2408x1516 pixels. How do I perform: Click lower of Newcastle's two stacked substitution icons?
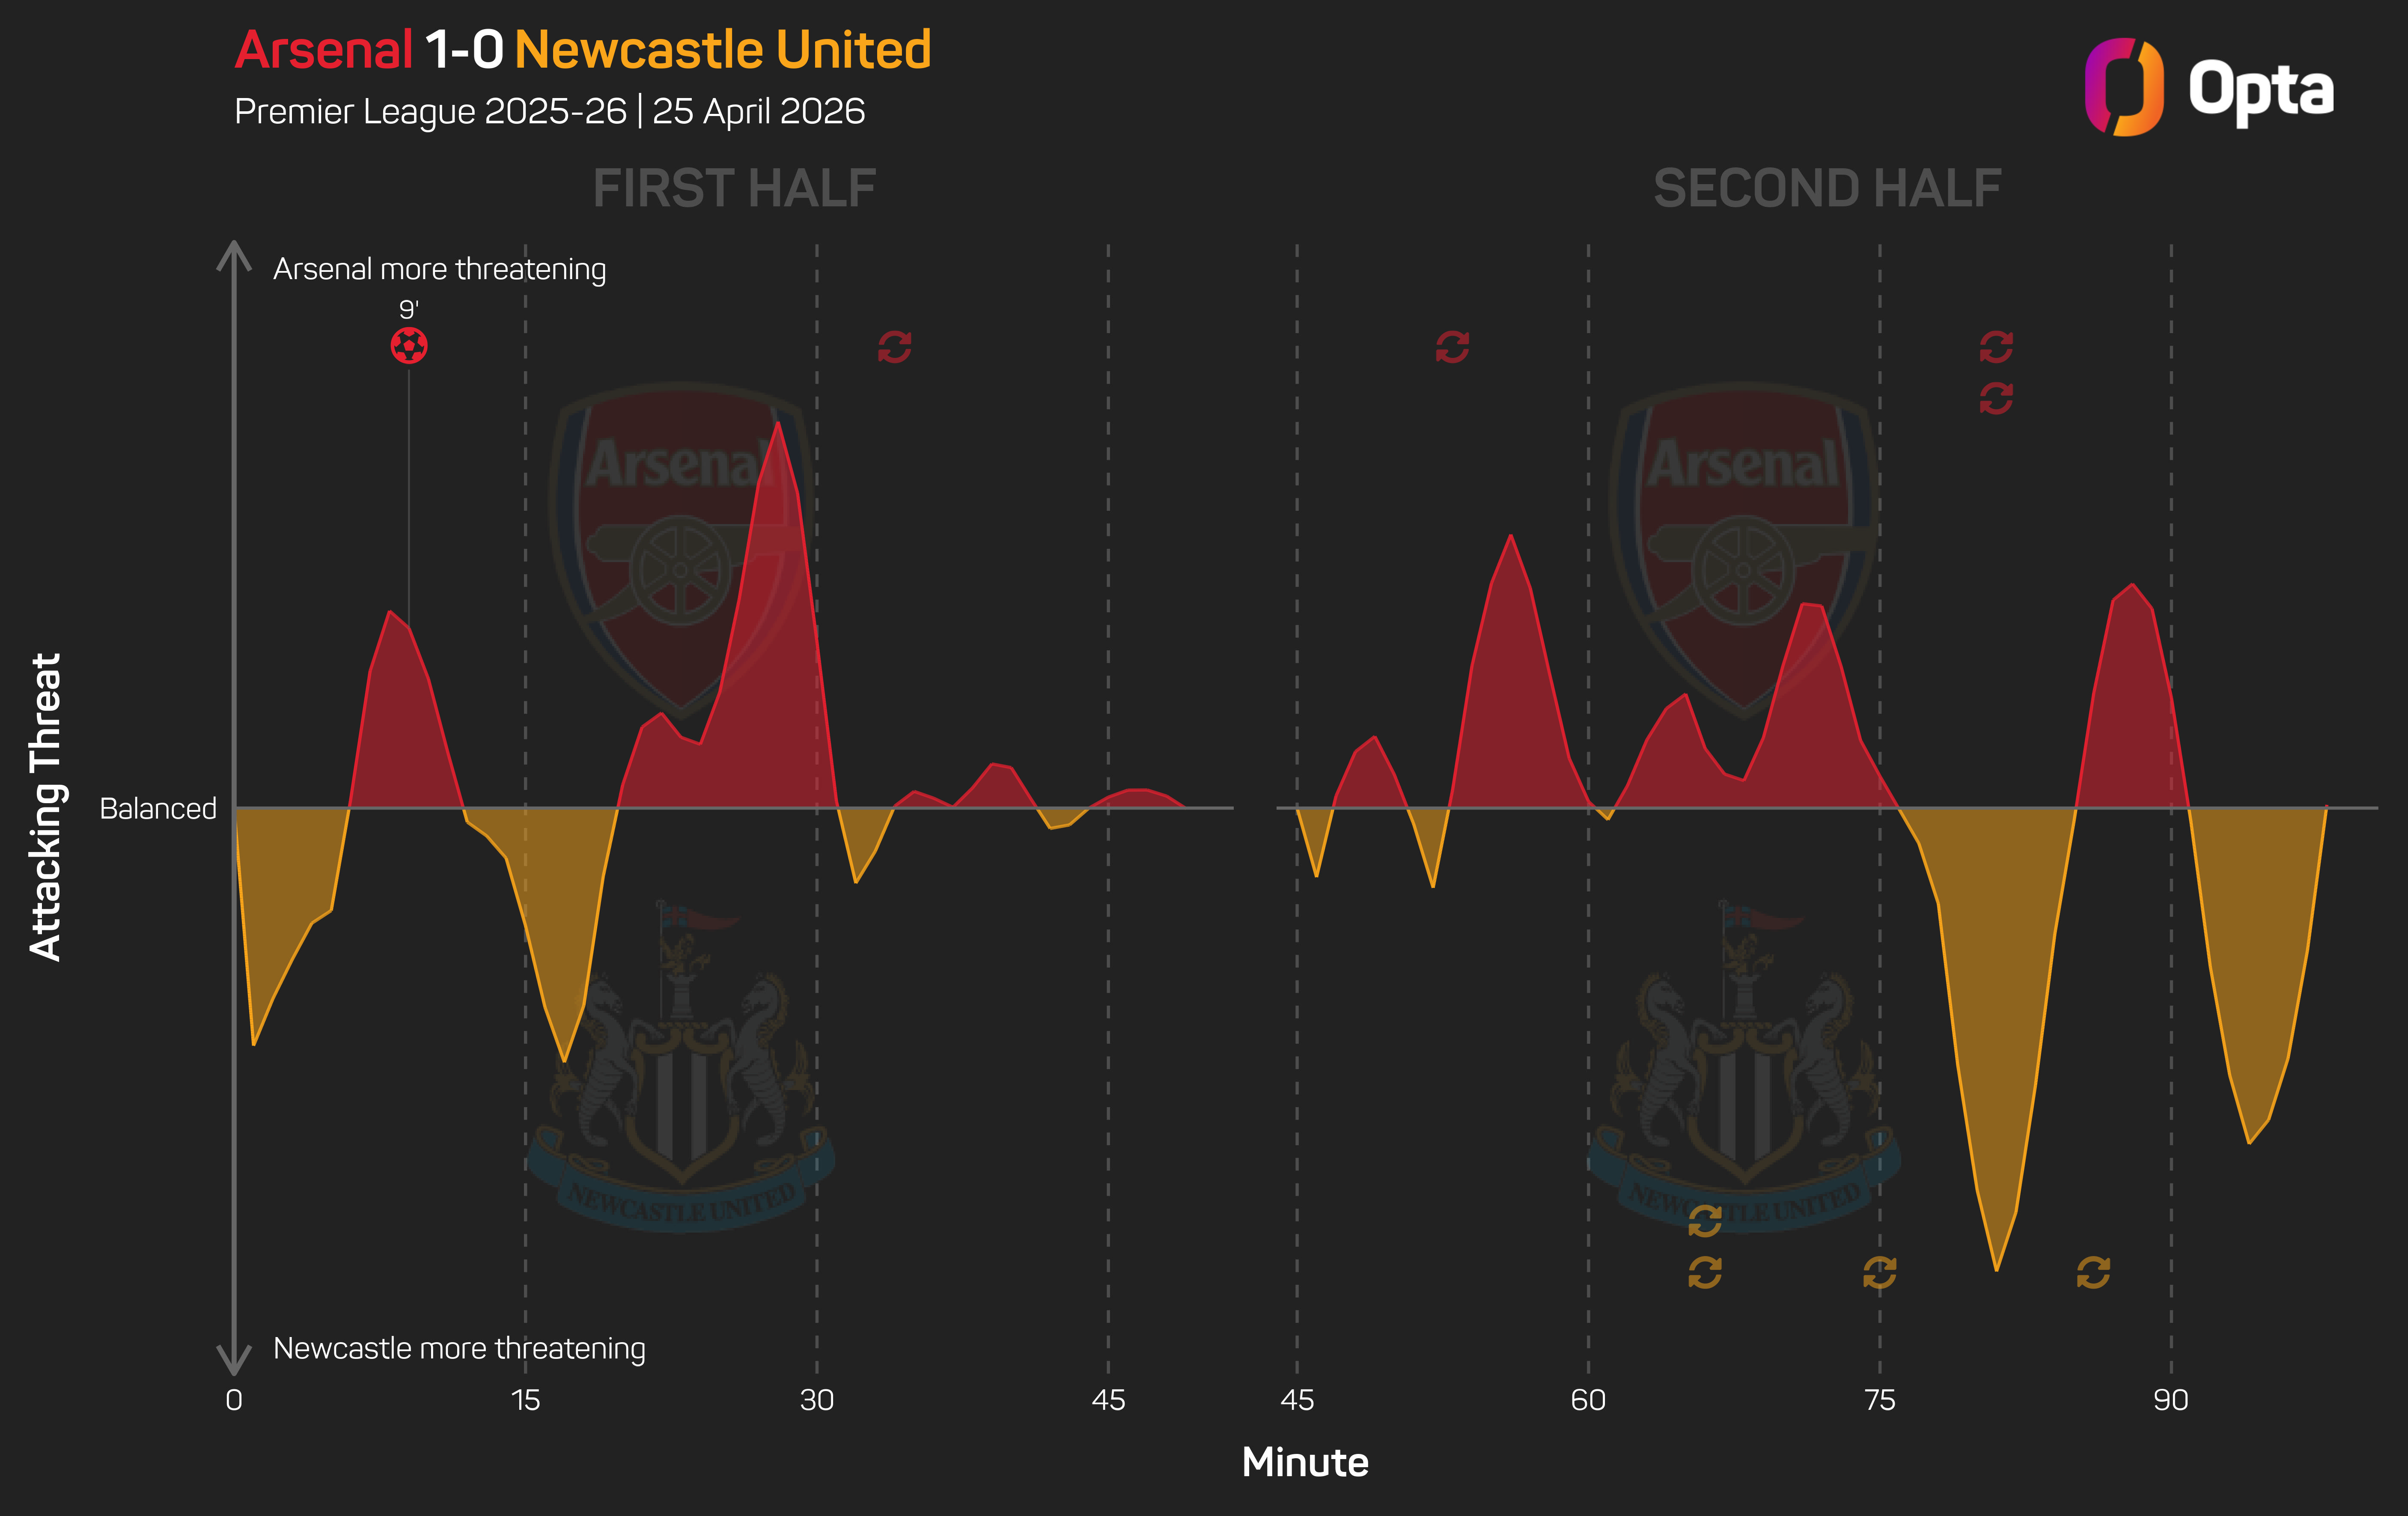(1705, 1272)
